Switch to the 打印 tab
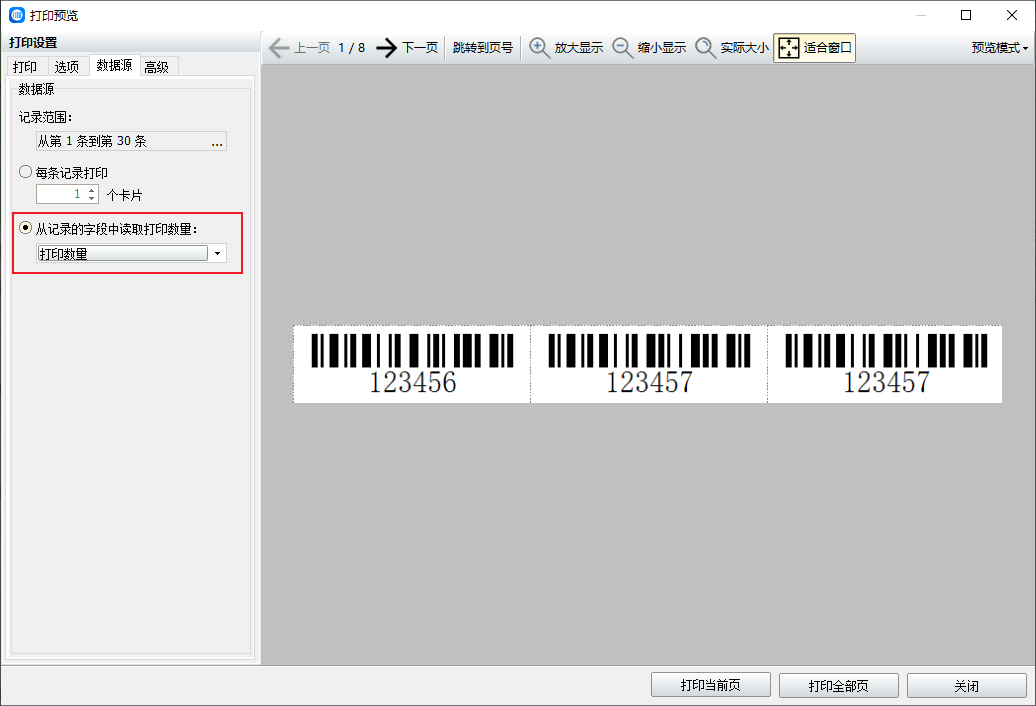The image size is (1036, 706). tap(25, 67)
